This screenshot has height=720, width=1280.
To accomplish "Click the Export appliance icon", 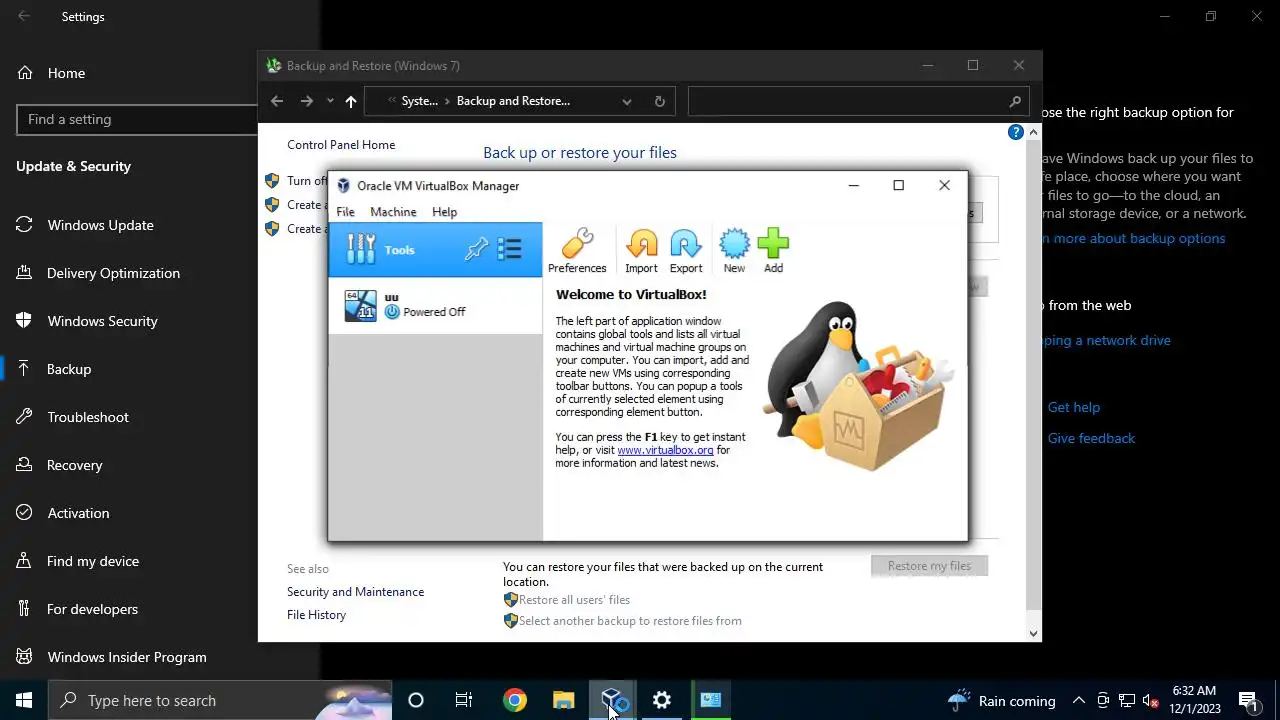I will click(x=686, y=250).
